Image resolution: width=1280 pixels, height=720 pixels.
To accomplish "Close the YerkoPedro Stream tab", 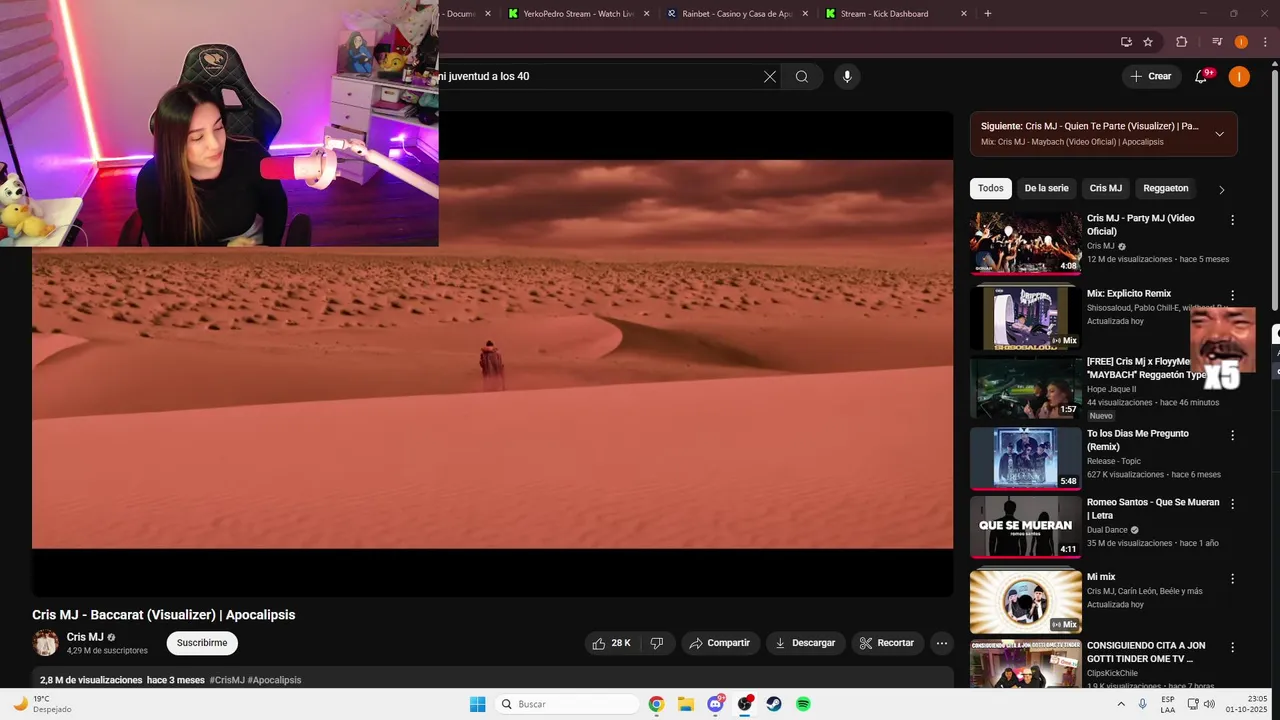I will 646,14.
